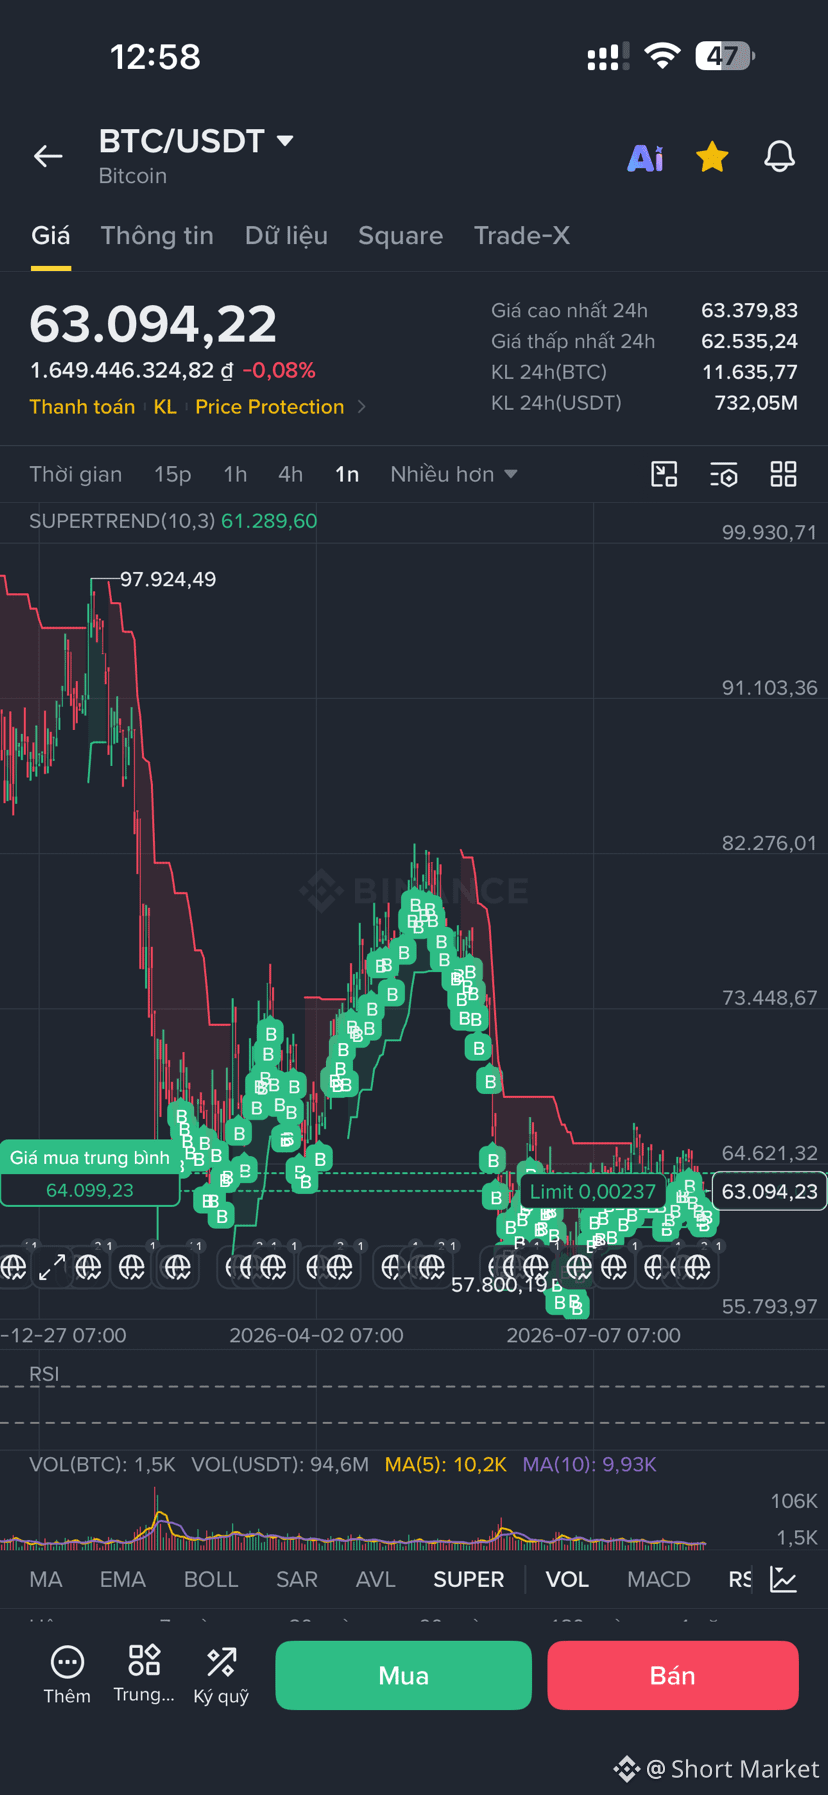828x1795 pixels.
Task: Tap the VOL(BTC): 1,5K value
Action: [x=102, y=1464]
